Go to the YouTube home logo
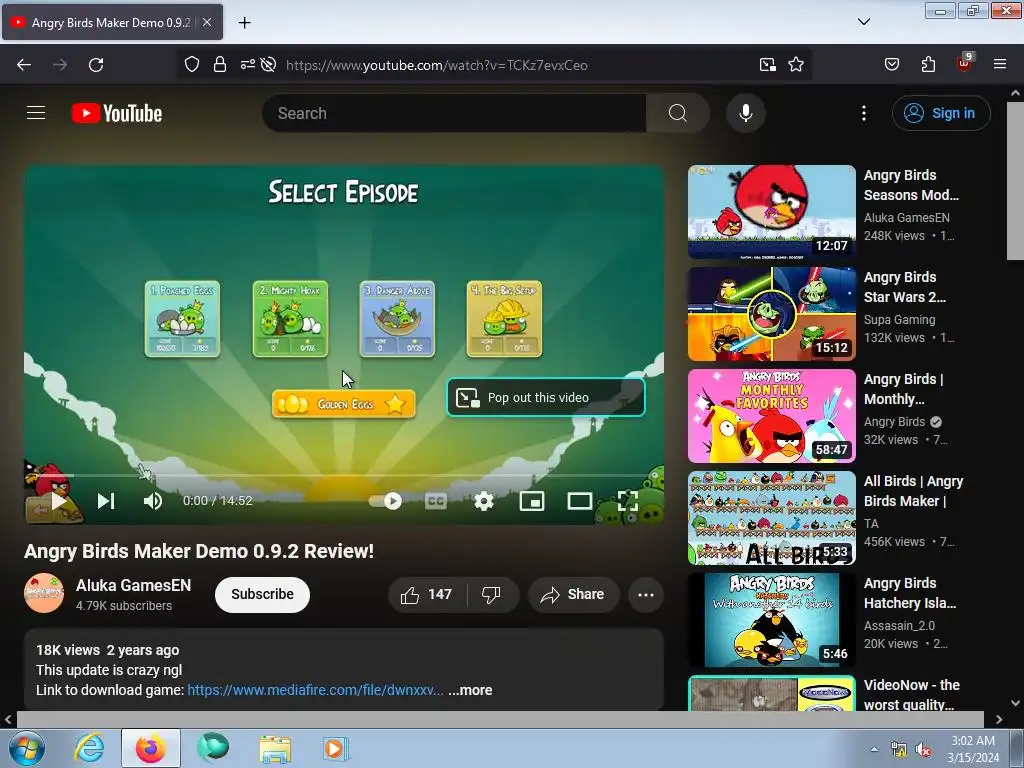1024x768 pixels. click(x=117, y=113)
